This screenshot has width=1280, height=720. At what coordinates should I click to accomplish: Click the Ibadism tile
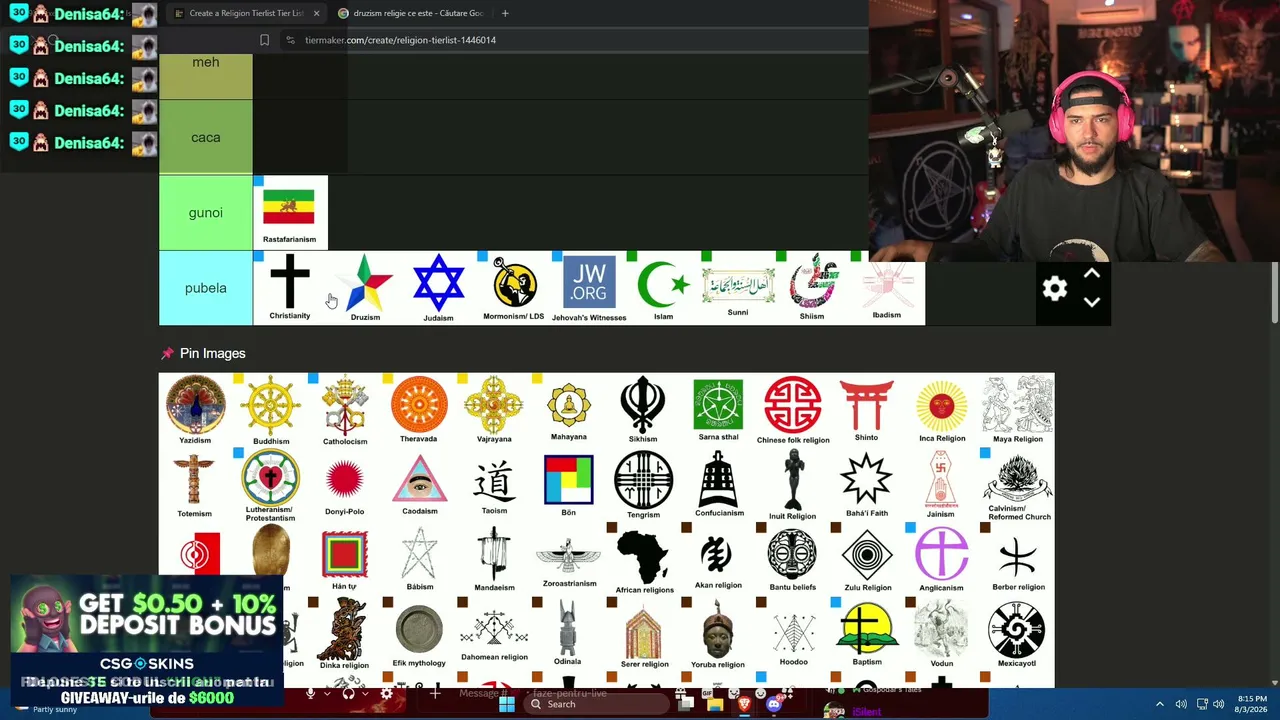point(888,288)
